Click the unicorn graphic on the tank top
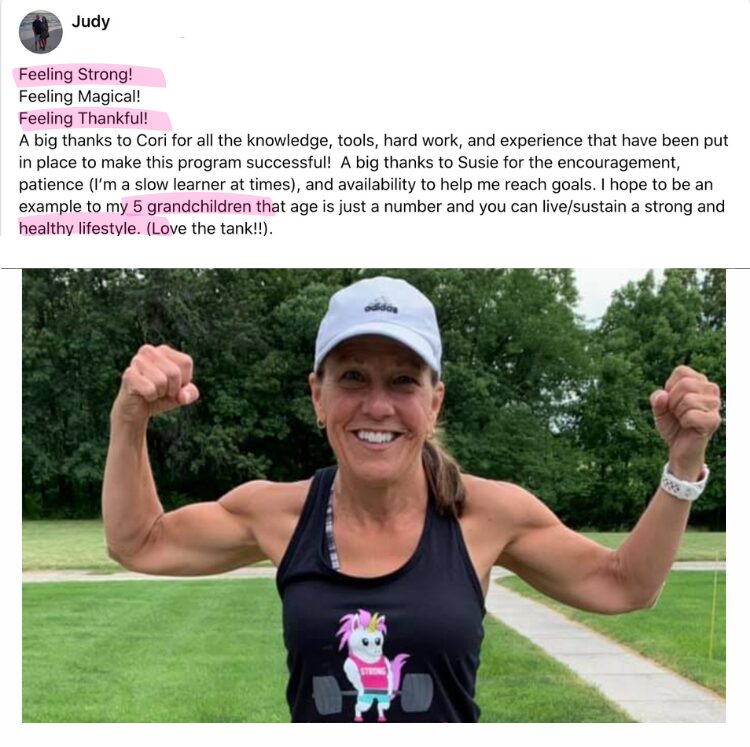The height and width of the screenshot is (747, 750). click(x=373, y=664)
